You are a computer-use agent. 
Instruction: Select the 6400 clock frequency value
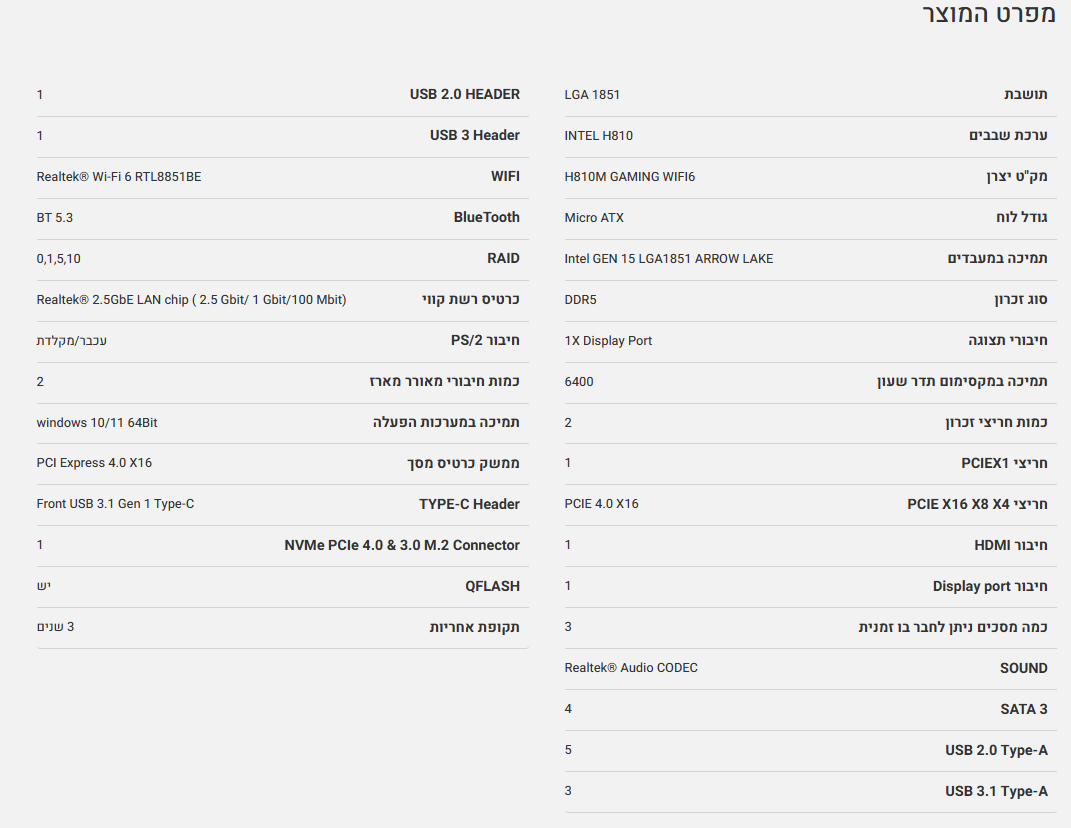579,382
